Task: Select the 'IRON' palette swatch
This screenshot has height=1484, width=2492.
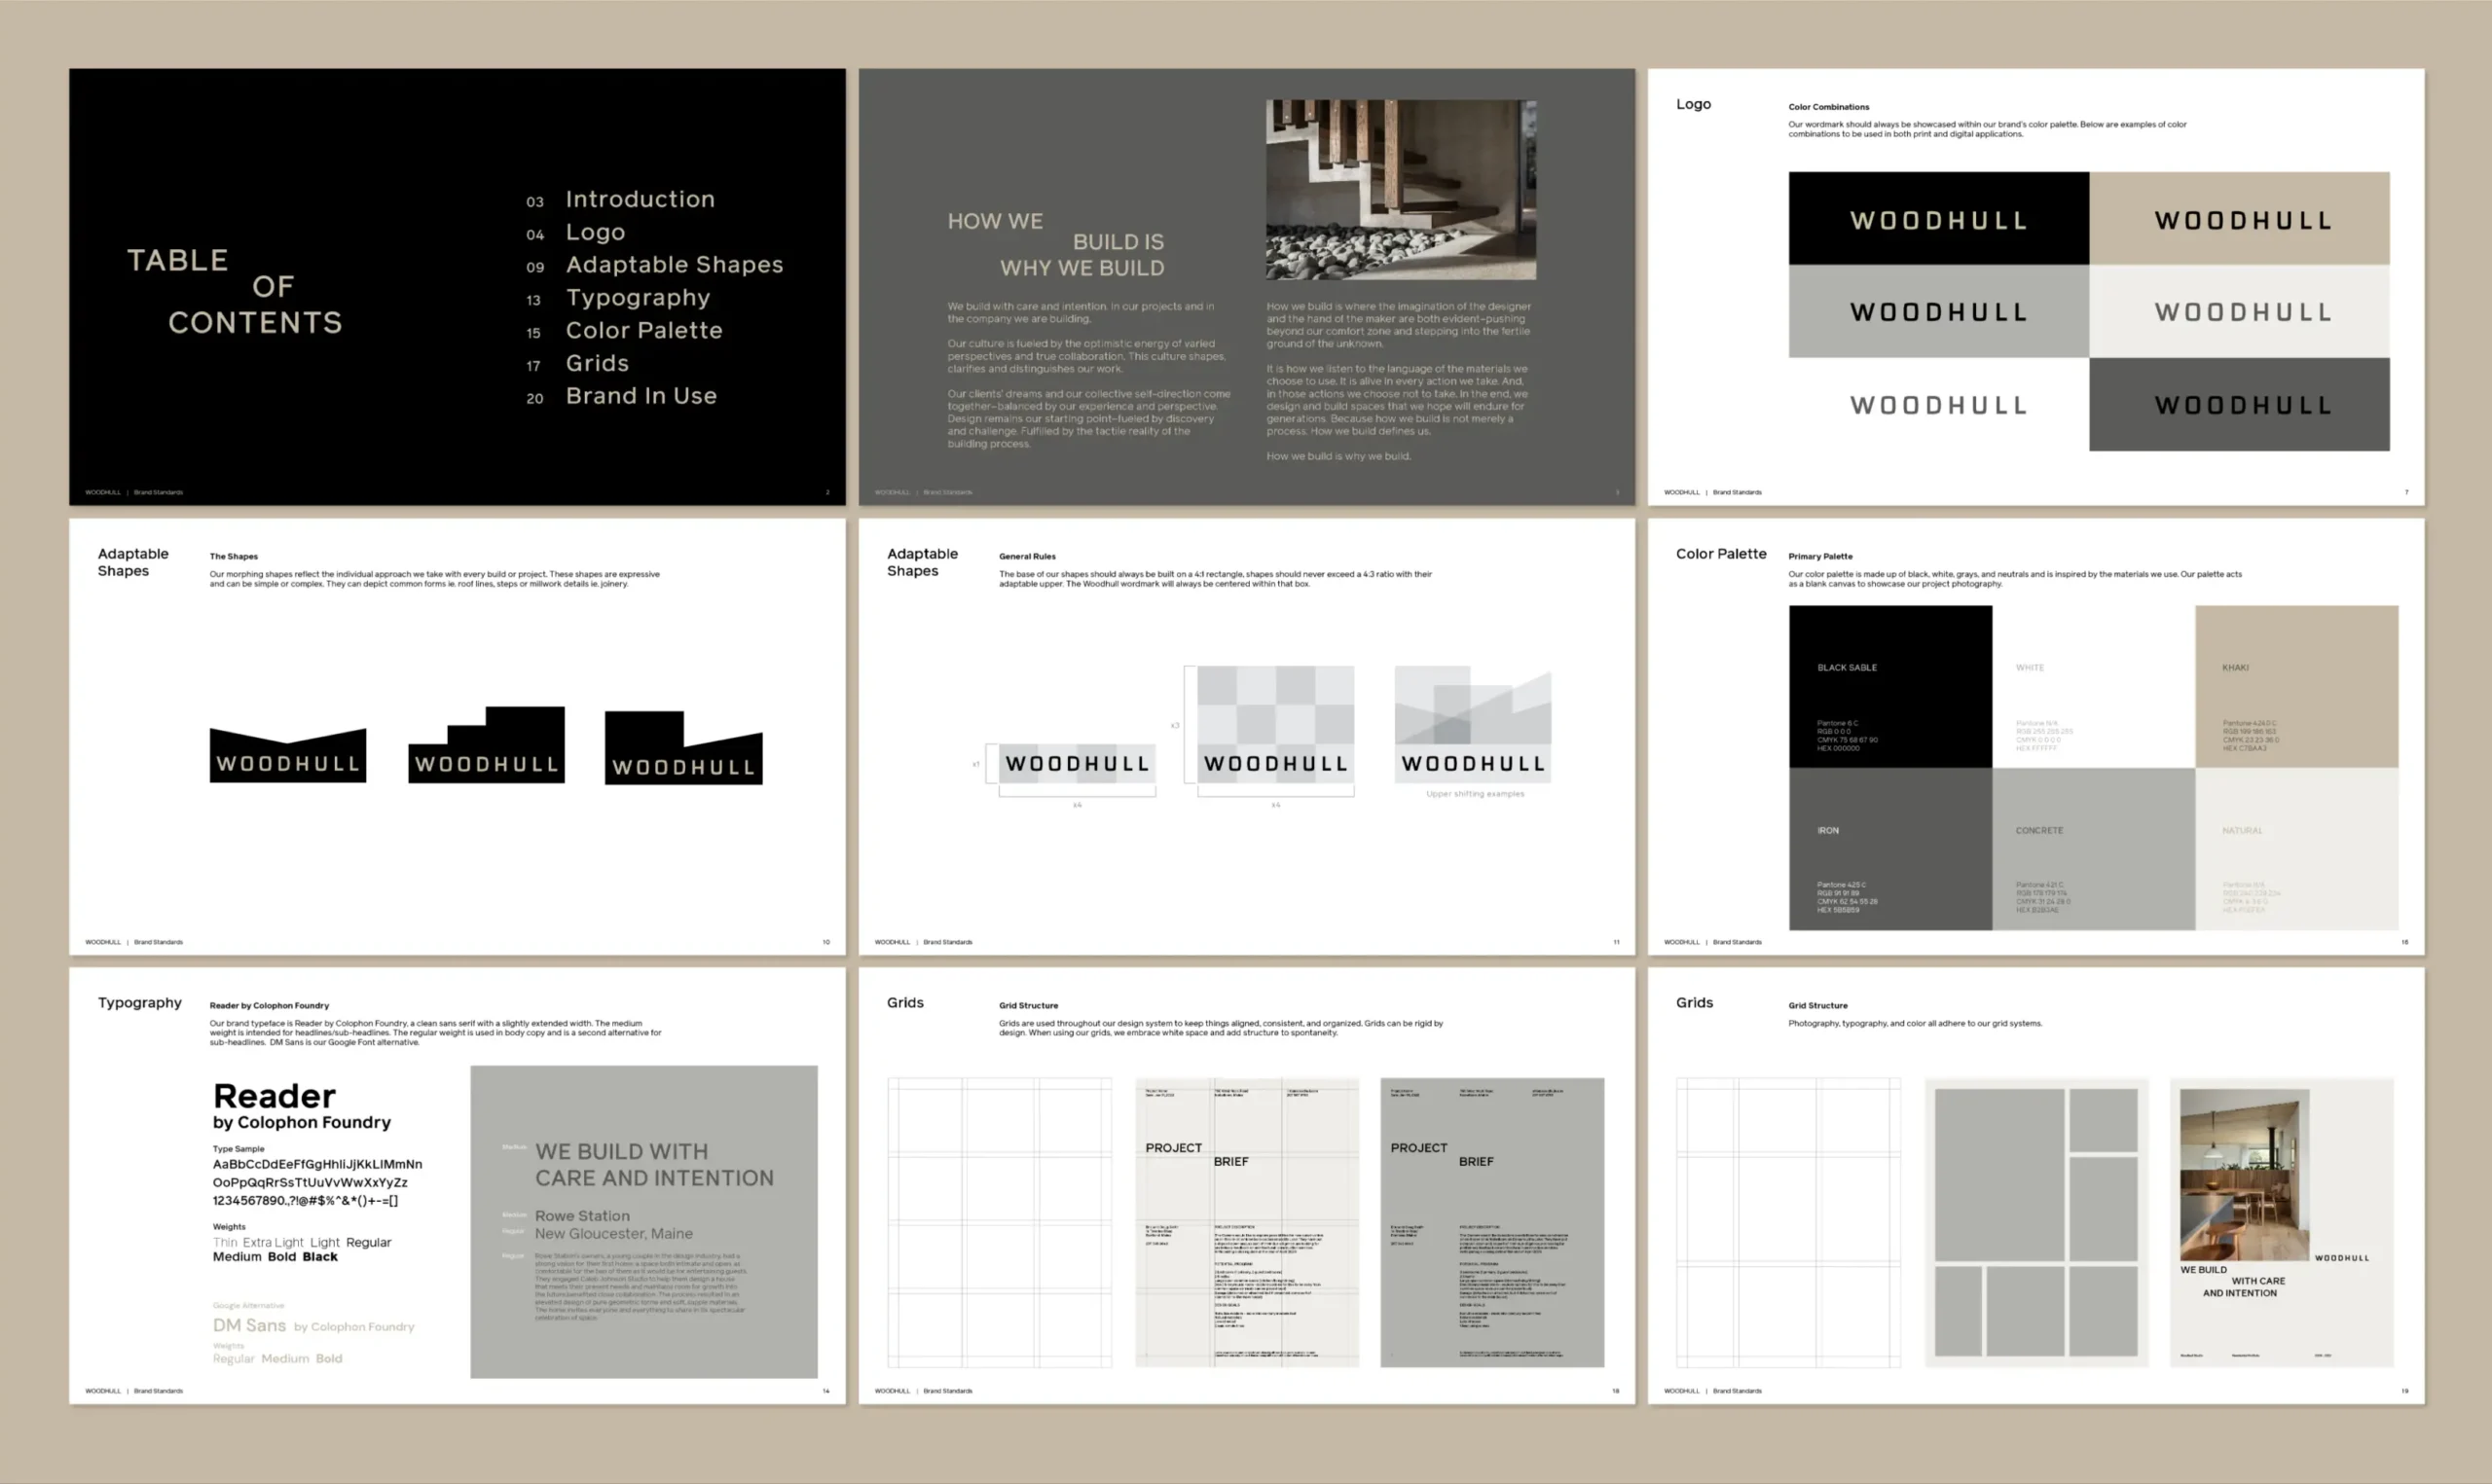Action: click(x=1890, y=849)
